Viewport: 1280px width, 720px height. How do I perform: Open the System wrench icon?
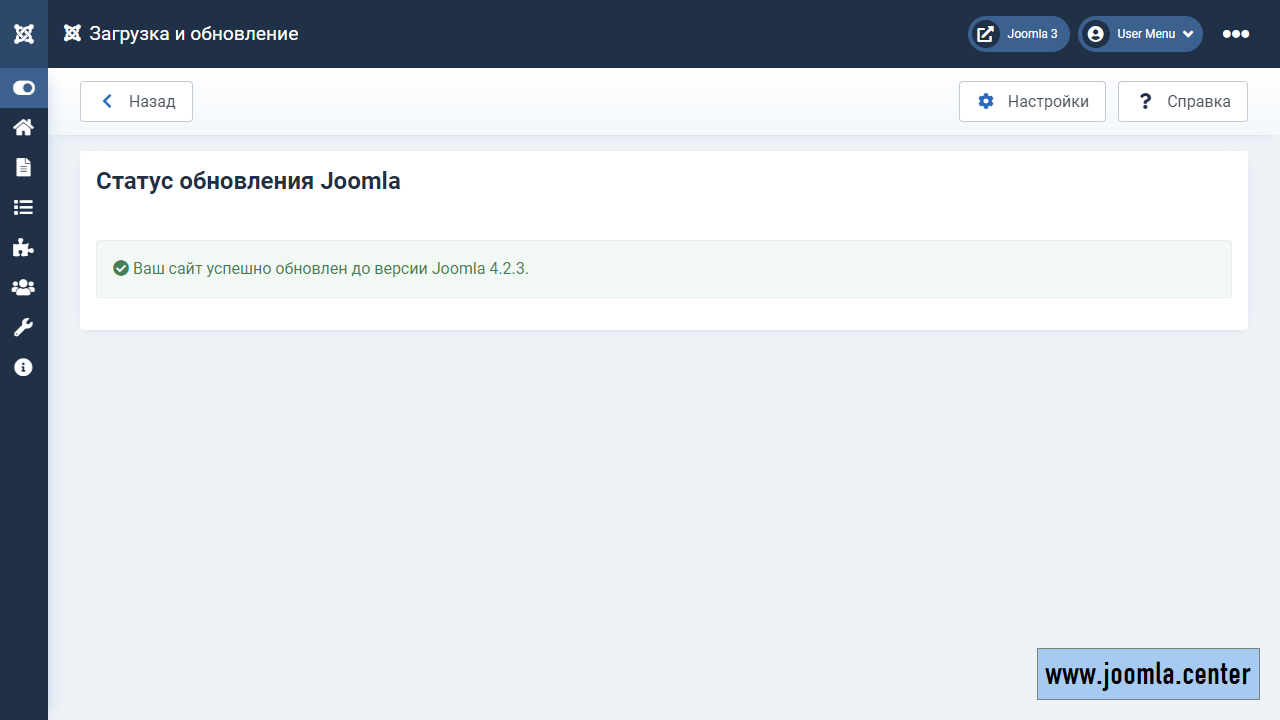click(x=23, y=327)
